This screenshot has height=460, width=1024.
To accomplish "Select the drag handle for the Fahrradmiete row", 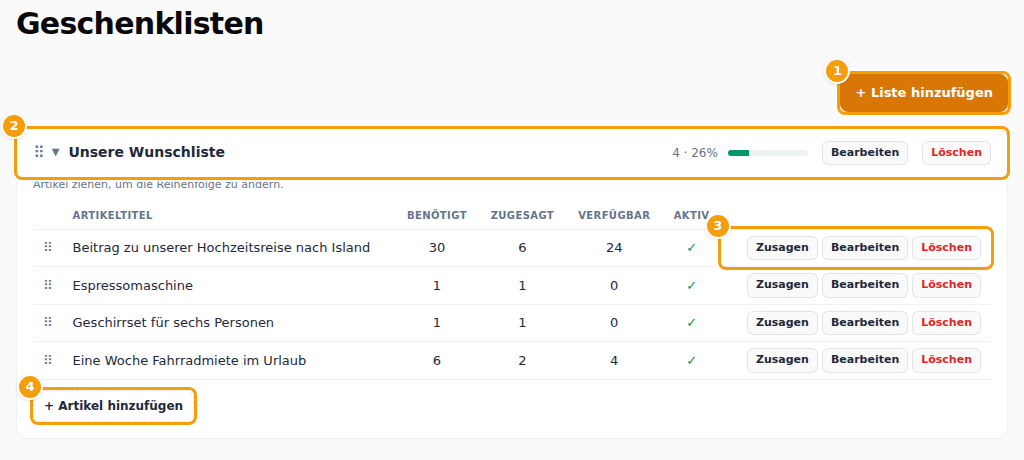I will [48, 360].
